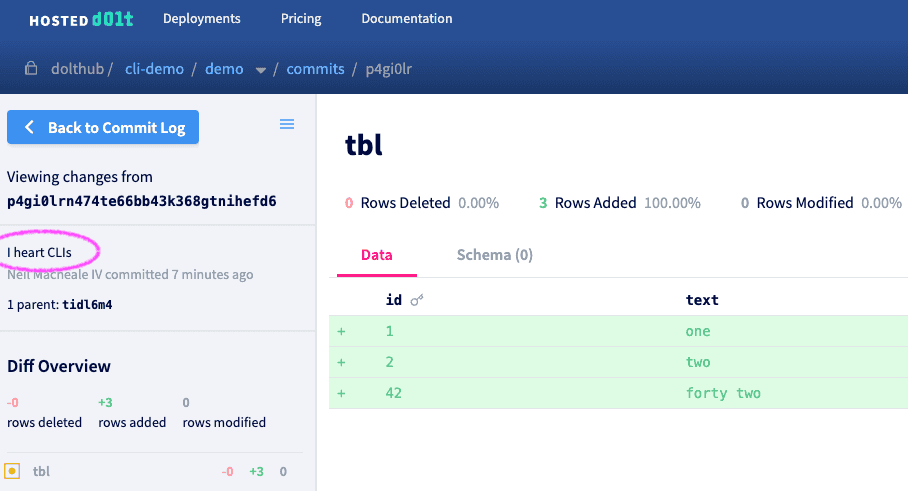Open the Pricing page
This screenshot has width=908, height=491.
click(x=301, y=19)
